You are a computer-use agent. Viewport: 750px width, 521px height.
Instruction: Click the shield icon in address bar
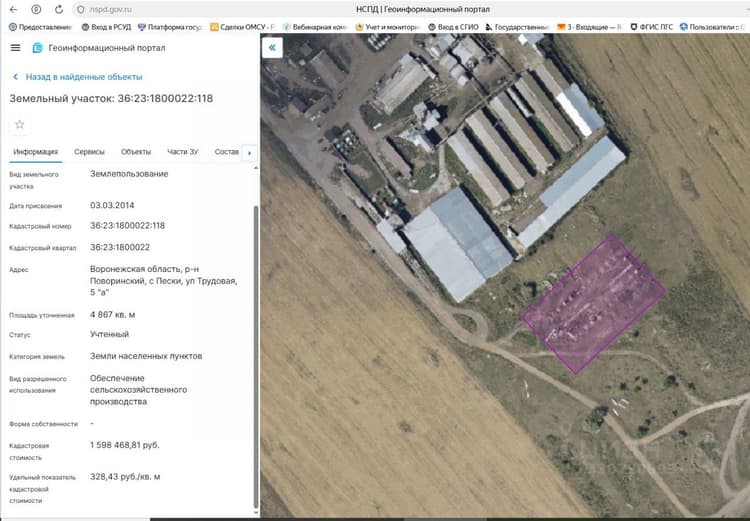80,10
